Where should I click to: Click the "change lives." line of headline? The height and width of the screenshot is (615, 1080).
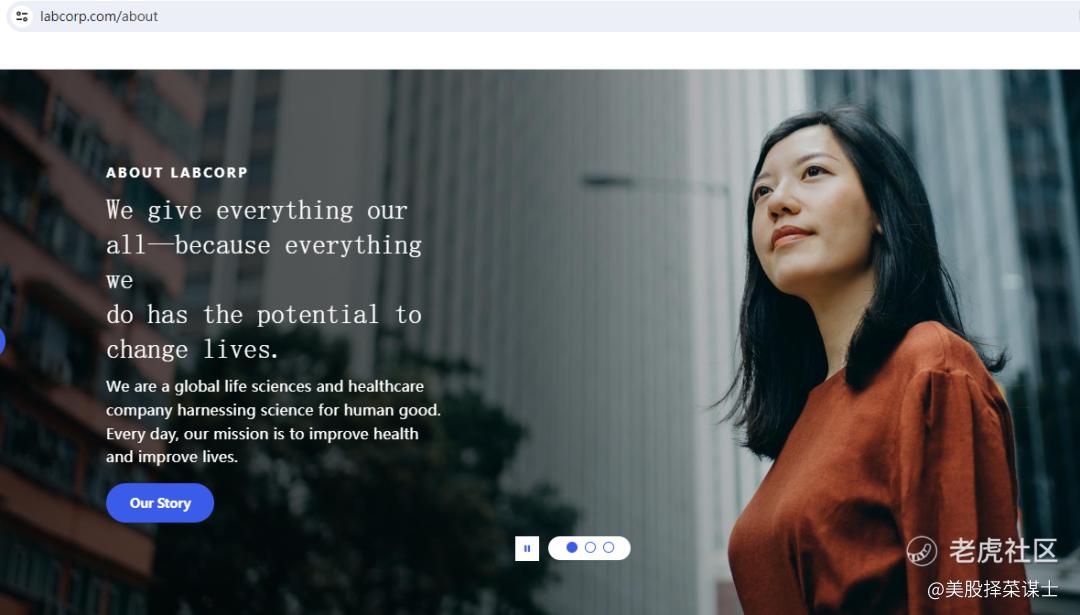(x=192, y=350)
